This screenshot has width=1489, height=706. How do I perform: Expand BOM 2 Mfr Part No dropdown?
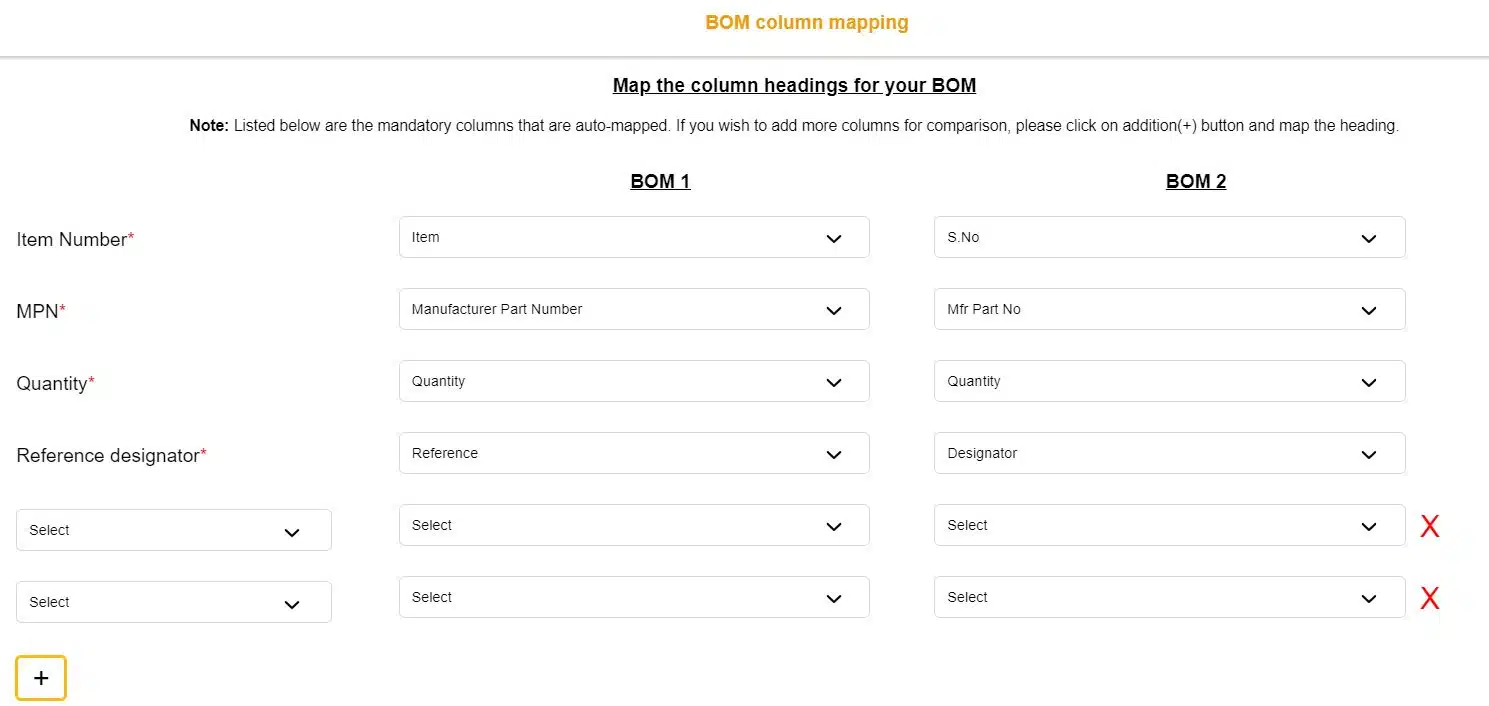click(1169, 309)
